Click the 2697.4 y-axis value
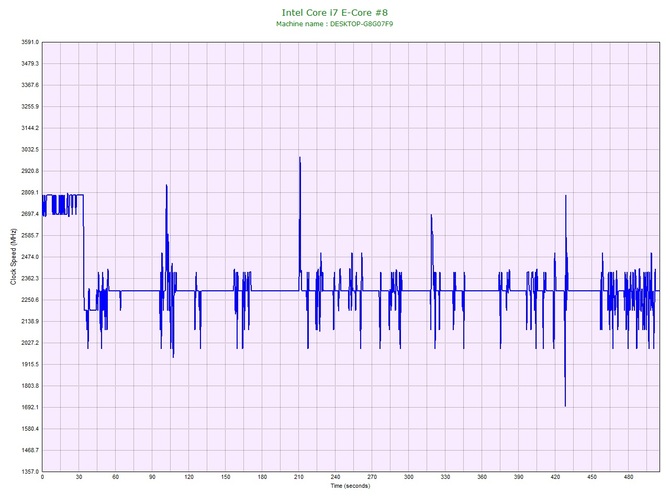This screenshot has width=670, height=503. pyautogui.click(x=30, y=214)
